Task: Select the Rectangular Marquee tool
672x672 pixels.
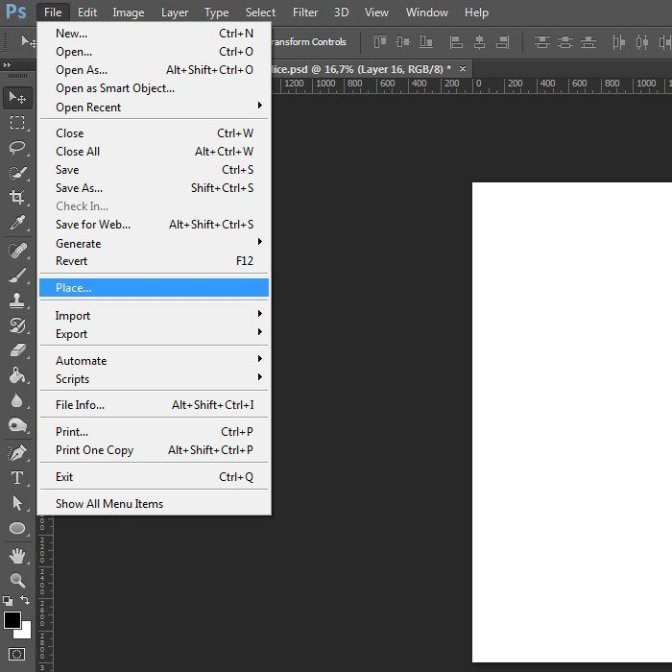Action: point(17,123)
